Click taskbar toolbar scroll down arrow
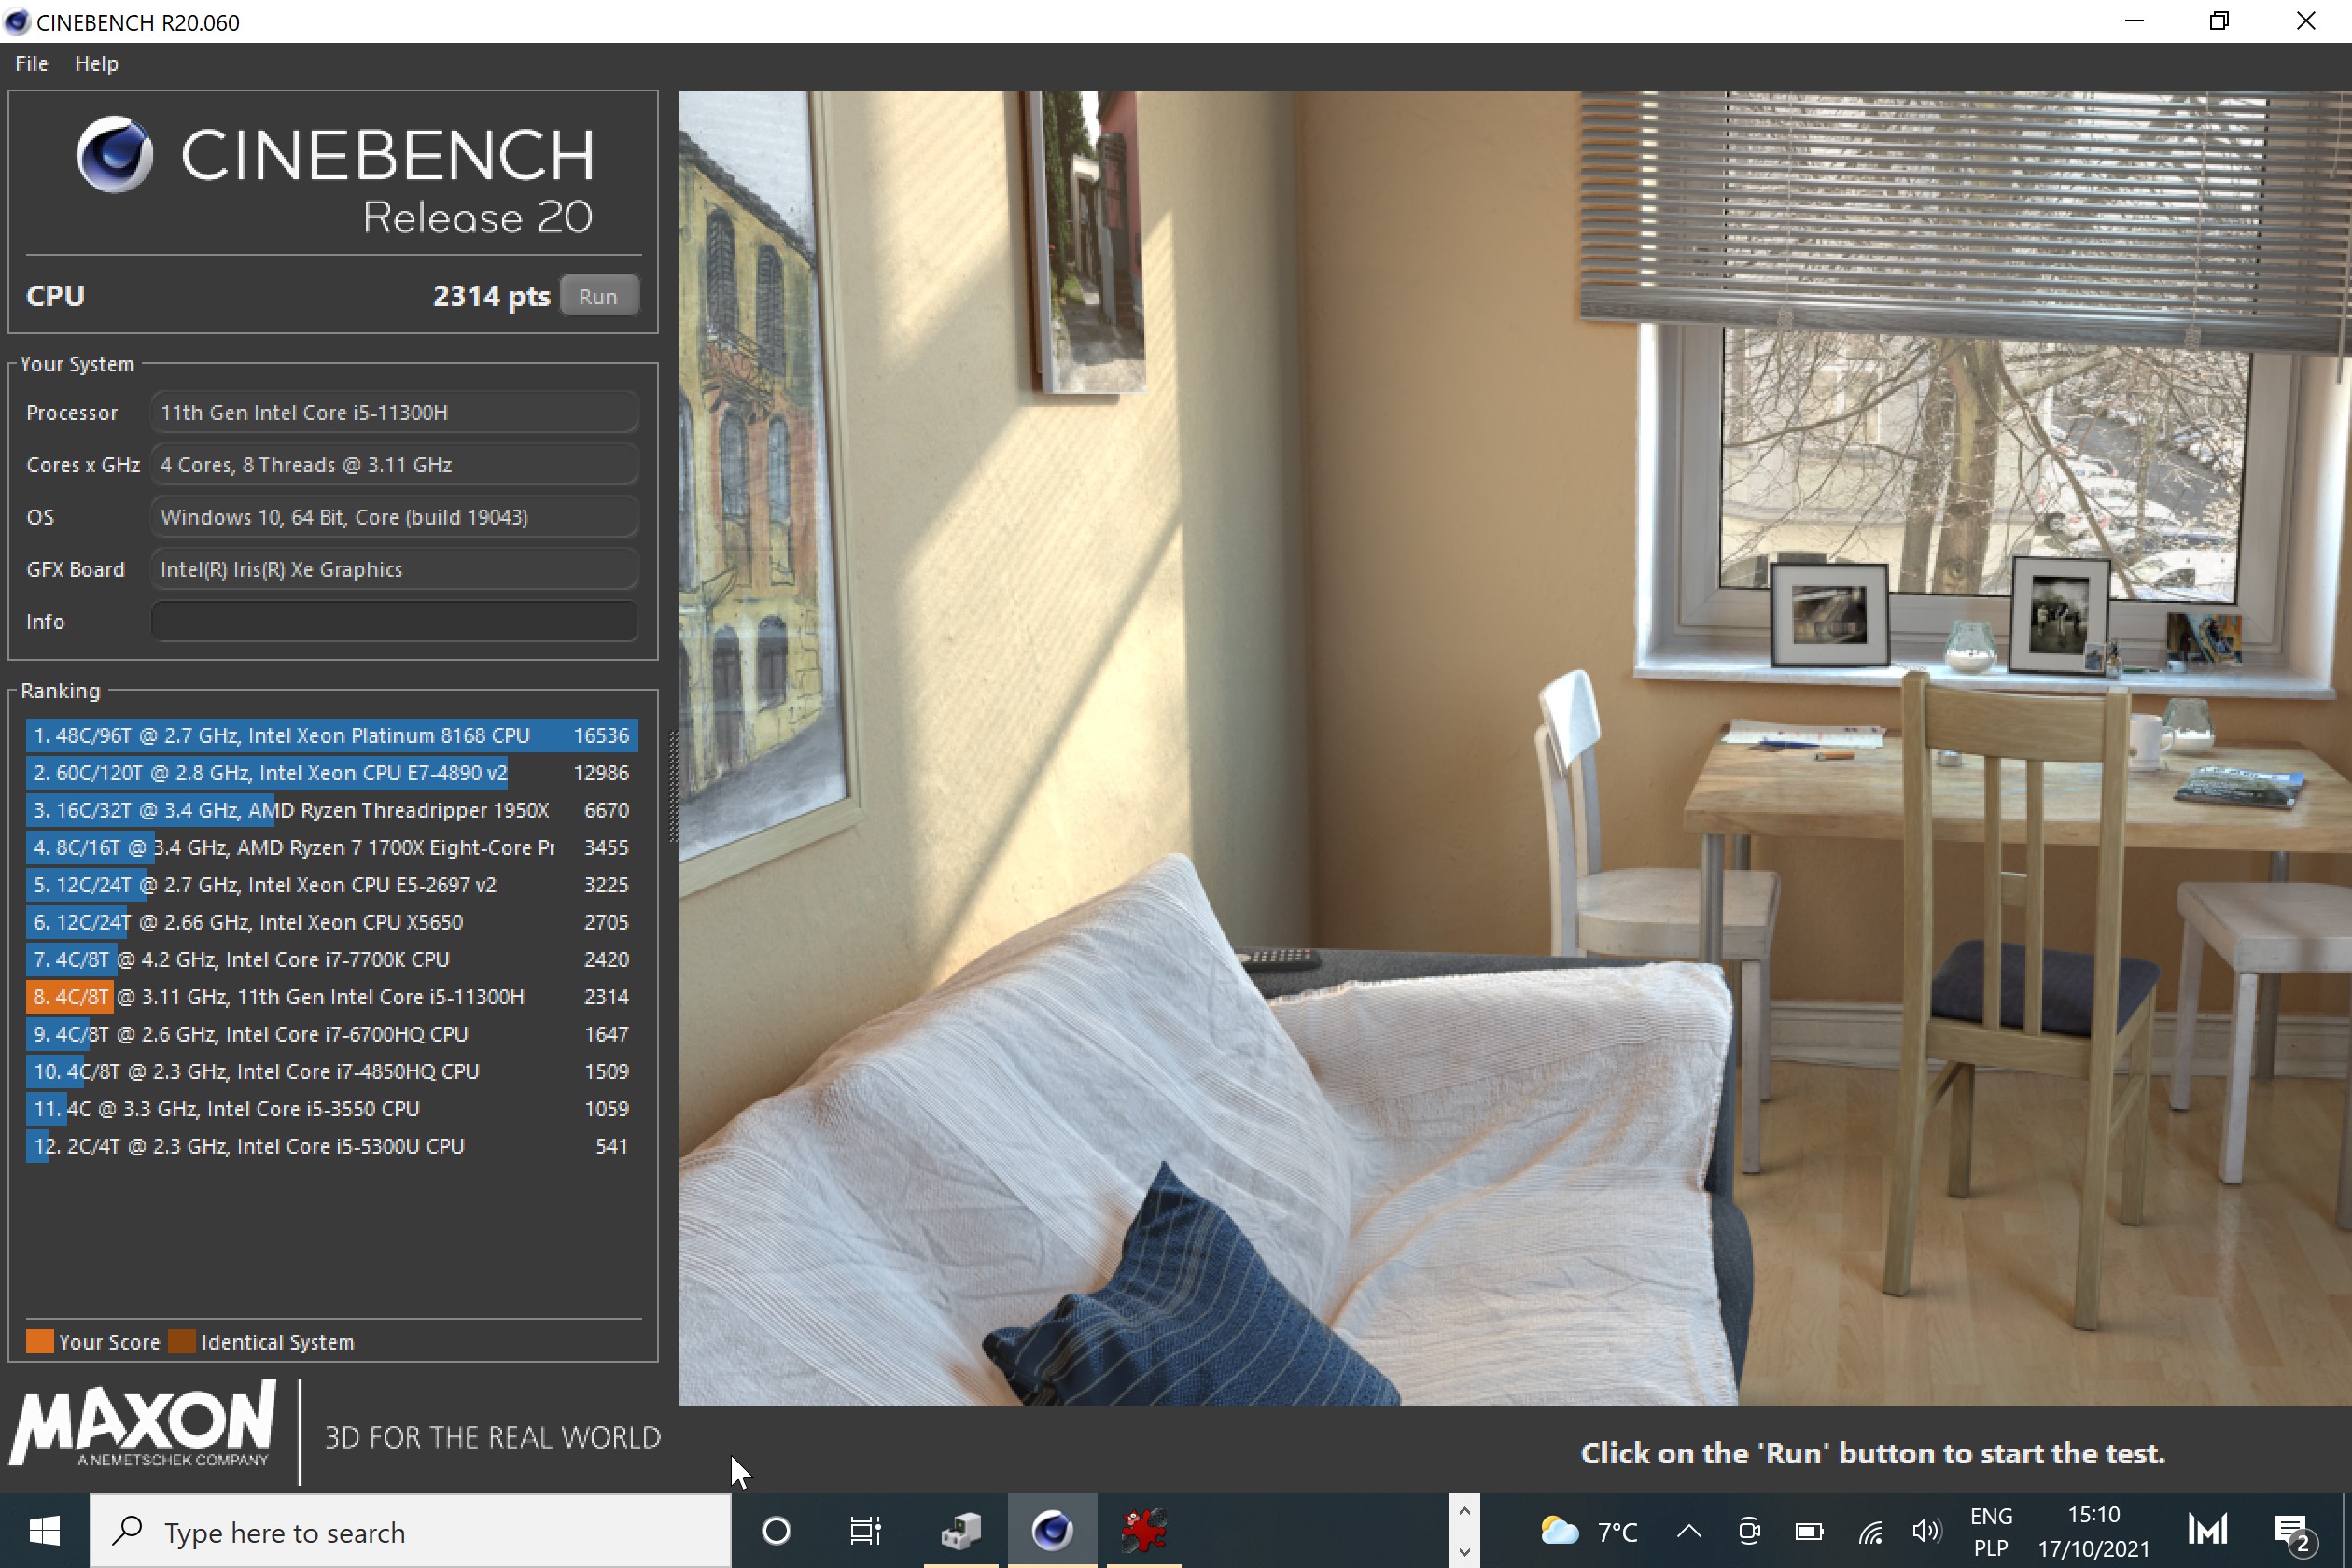Image resolution: width=2352 pixels, height=1568 pixels. pos(1464,1551)
